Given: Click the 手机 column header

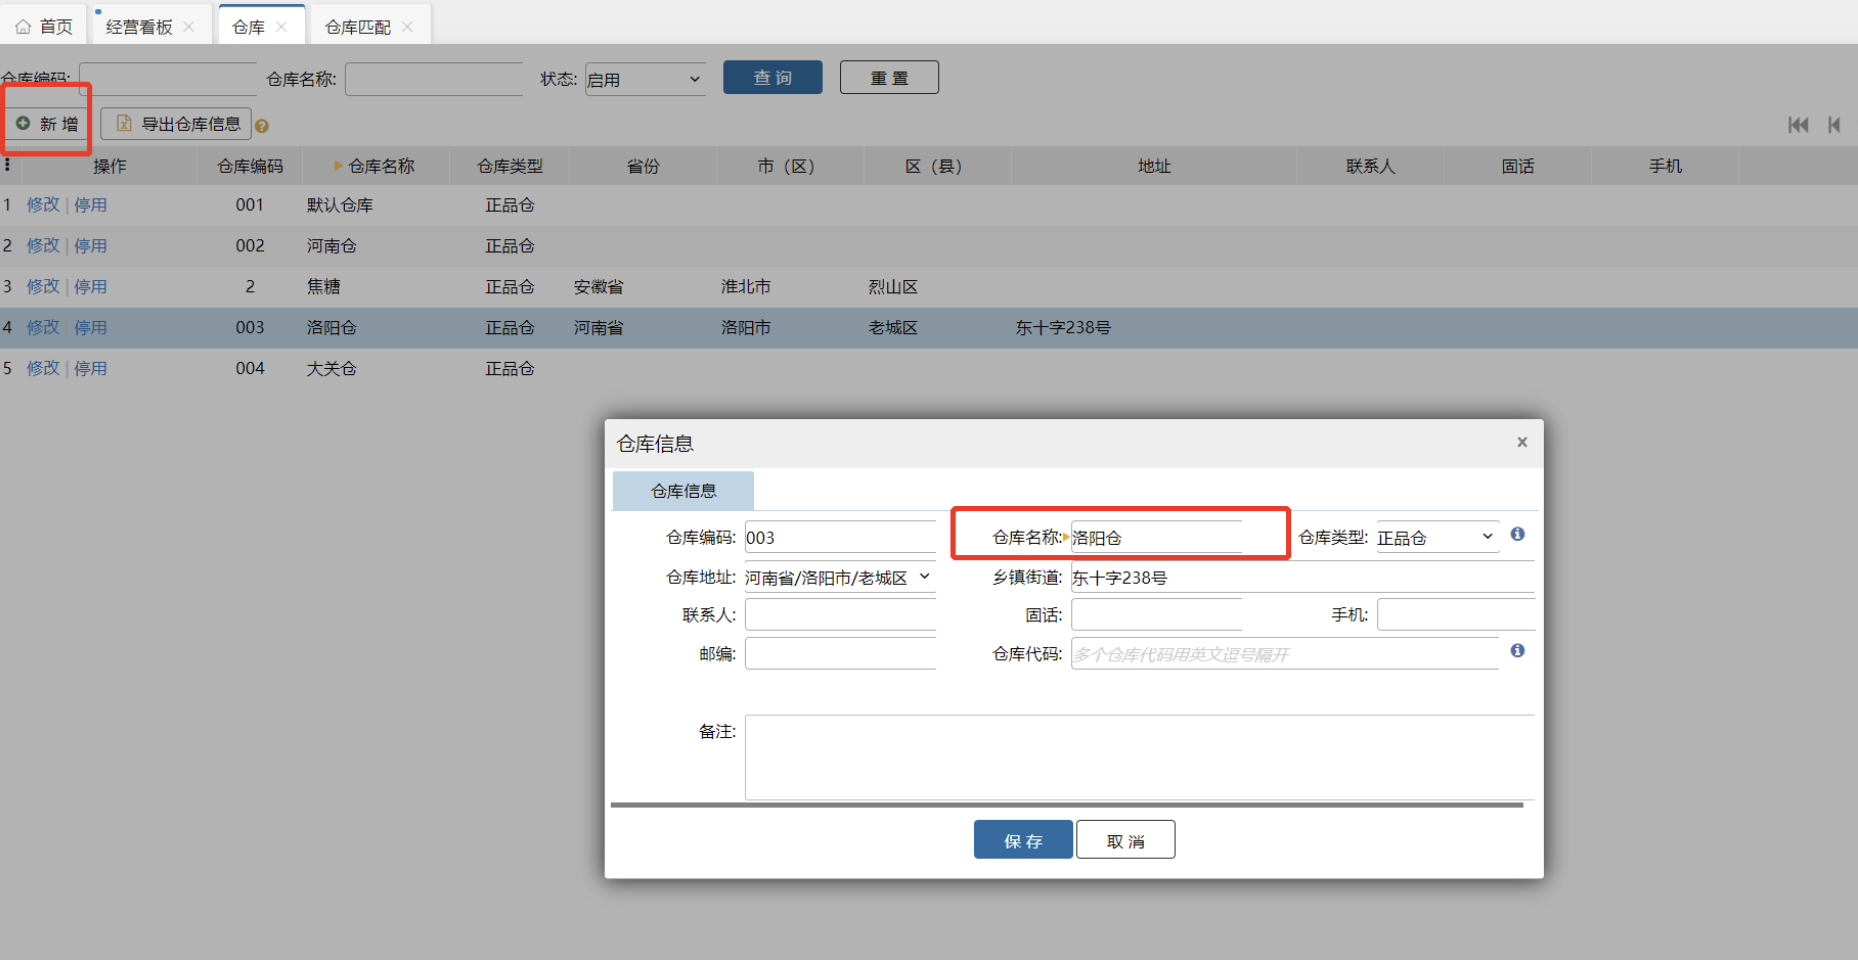Looking at the screenshot, I should [x=1665, y=166].
